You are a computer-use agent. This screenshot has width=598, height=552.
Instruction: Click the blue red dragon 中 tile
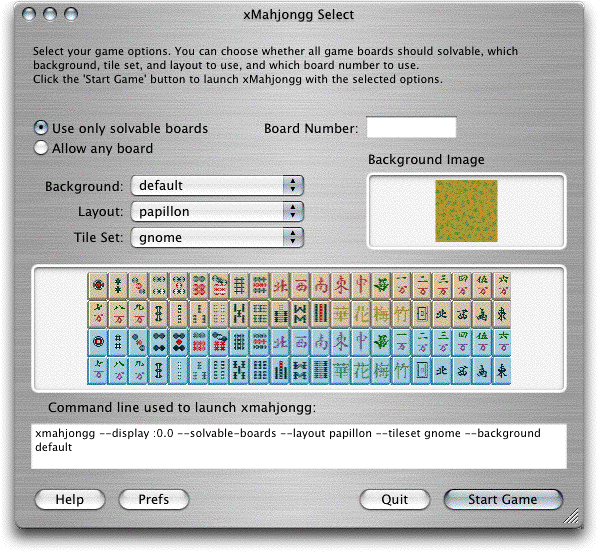(361, 342)
